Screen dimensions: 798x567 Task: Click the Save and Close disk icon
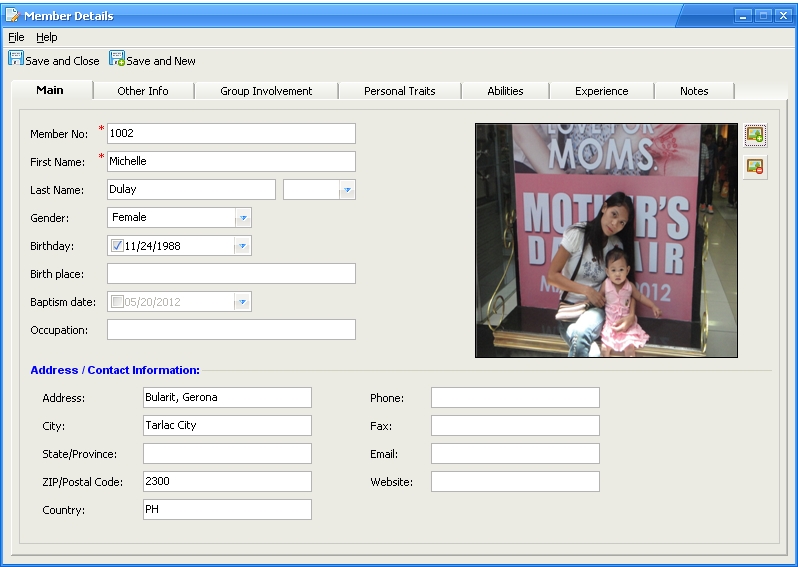pos(16,58)
